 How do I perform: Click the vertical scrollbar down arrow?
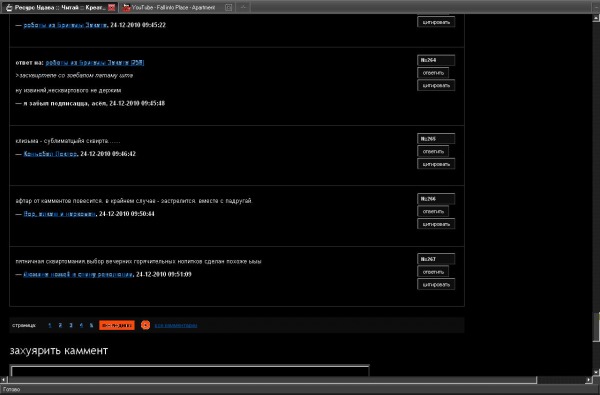click(596, 372)
